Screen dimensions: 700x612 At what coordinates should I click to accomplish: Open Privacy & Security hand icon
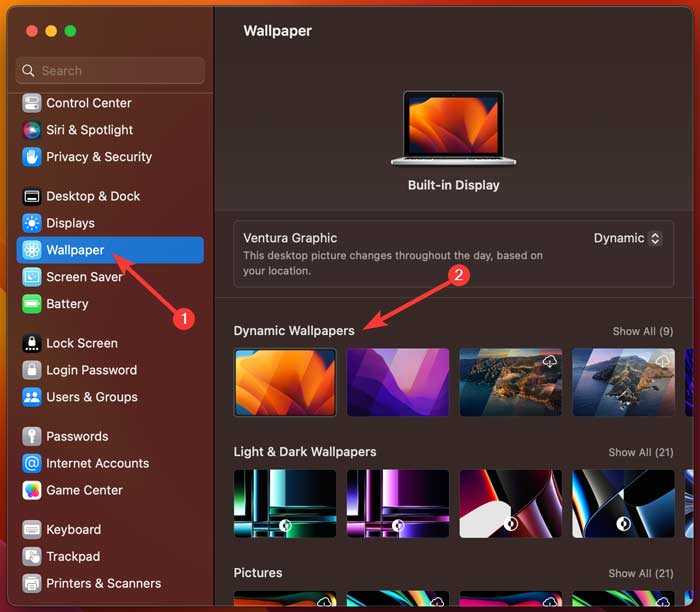coord(32,157)
